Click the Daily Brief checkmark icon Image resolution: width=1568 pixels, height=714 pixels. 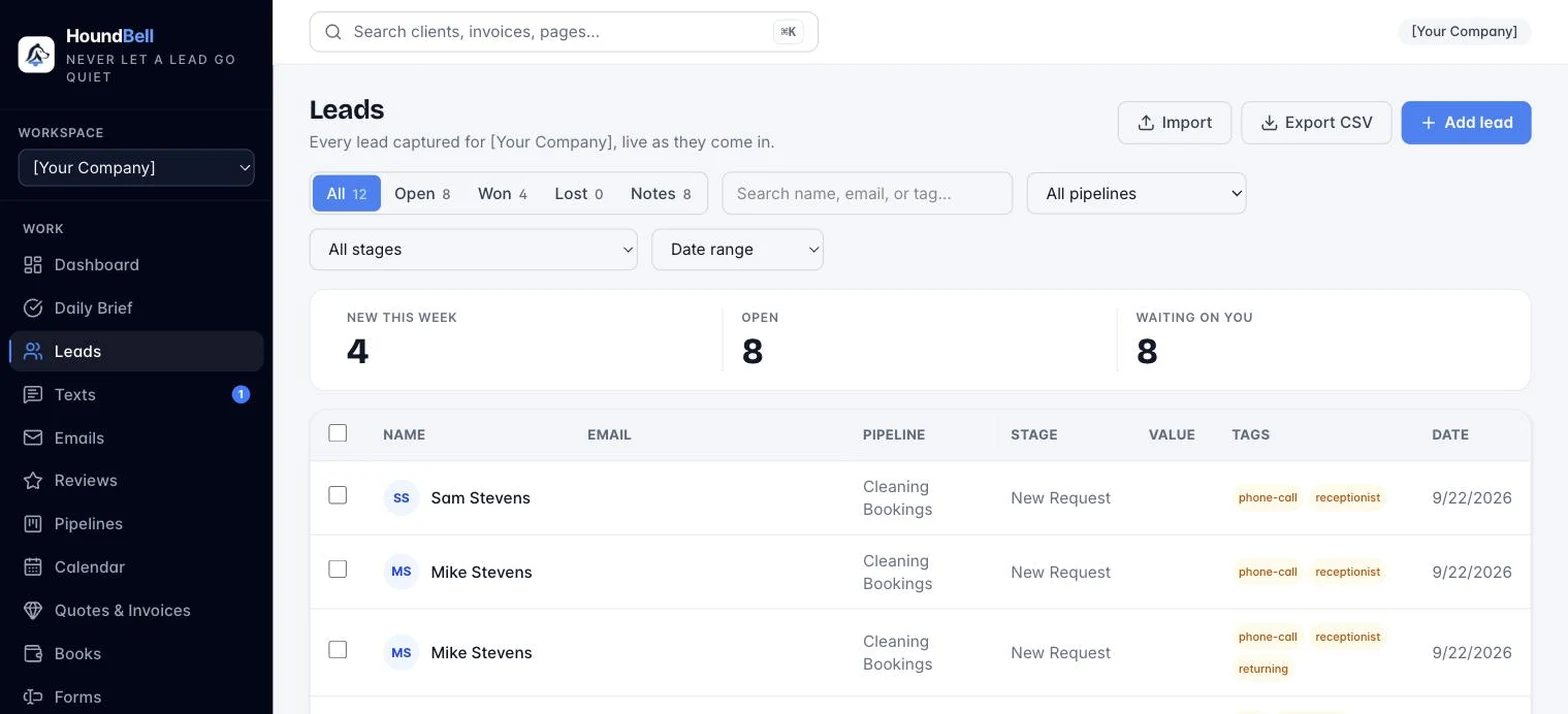coord(33,308)
